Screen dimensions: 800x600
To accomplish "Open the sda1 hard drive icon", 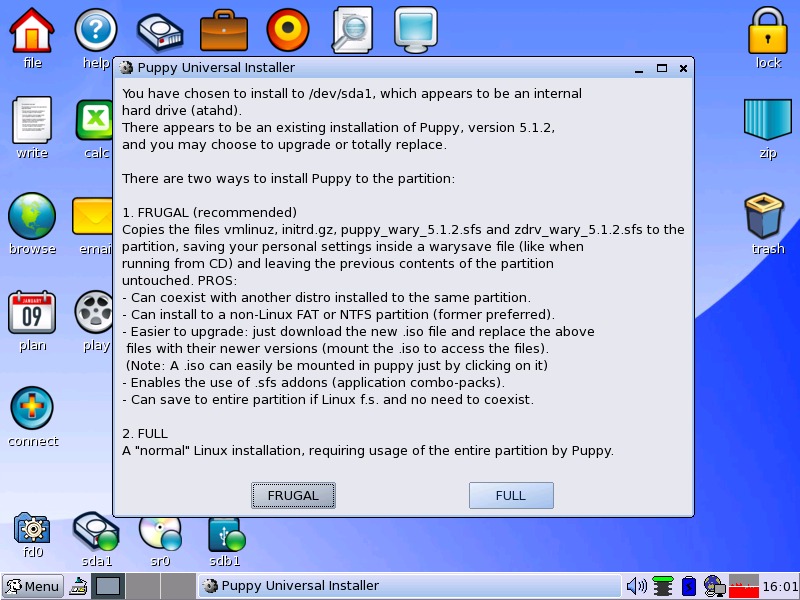I will tap(96, 532).
